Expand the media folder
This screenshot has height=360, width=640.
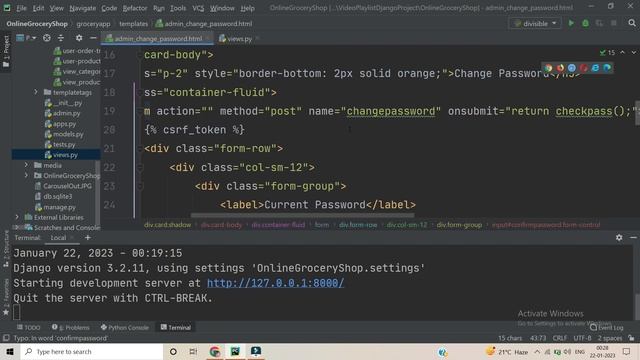27,165
